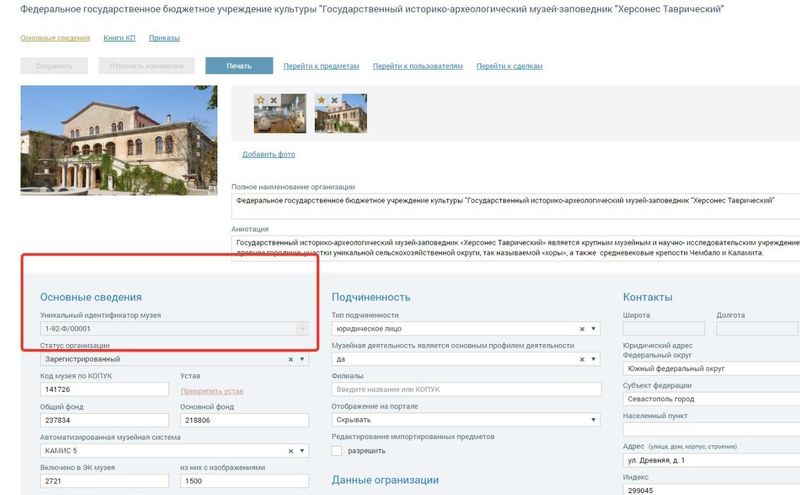Viewport: 800px width, 495px height.
Task: Click the 'Добавить фото' link
Action: coord(268,154)
